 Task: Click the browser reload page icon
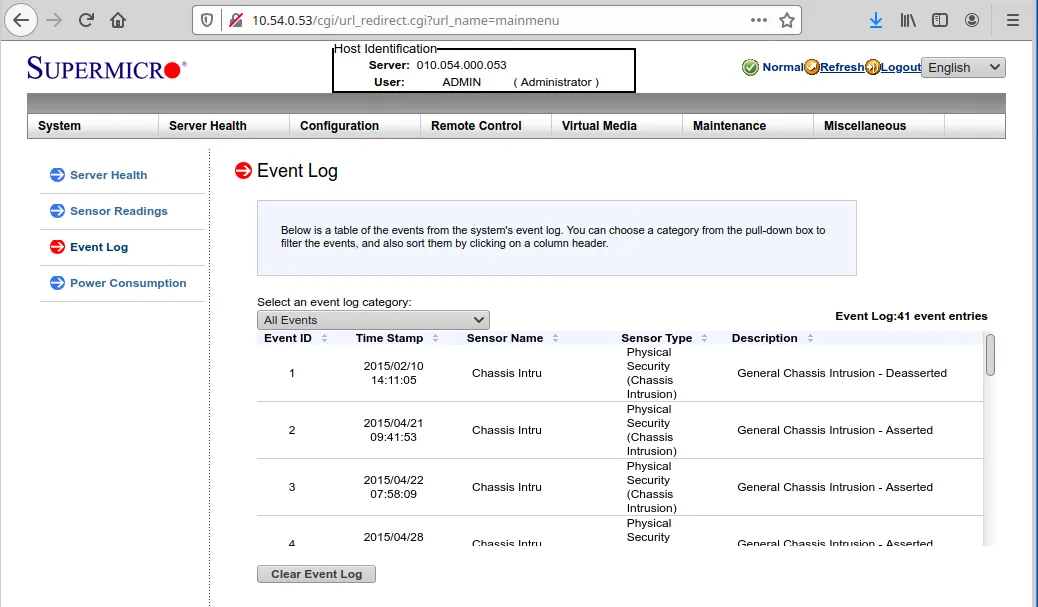[x=87, y=20]
